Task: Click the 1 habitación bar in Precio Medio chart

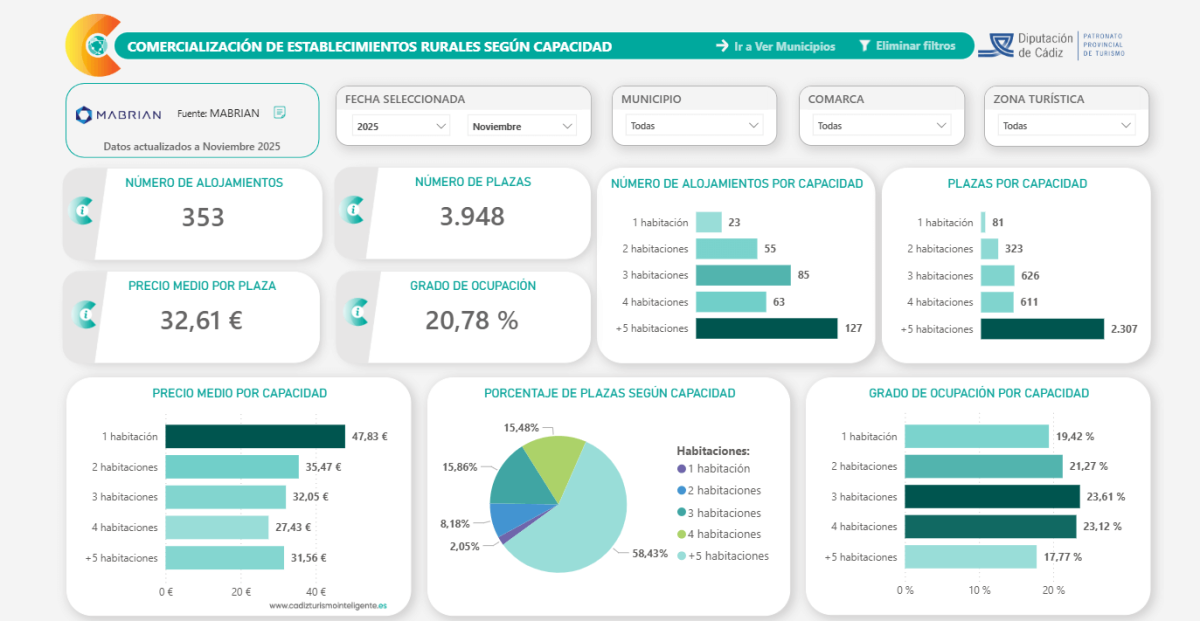Action: click(254, 436)
